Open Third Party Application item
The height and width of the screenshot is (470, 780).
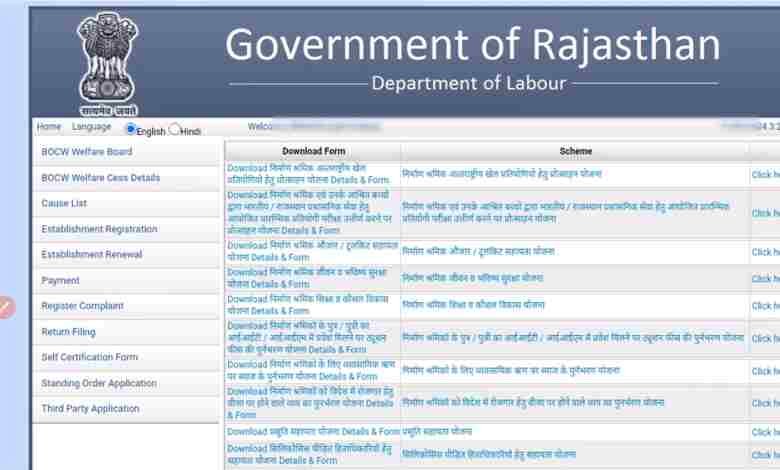click(x=126, y=409)
